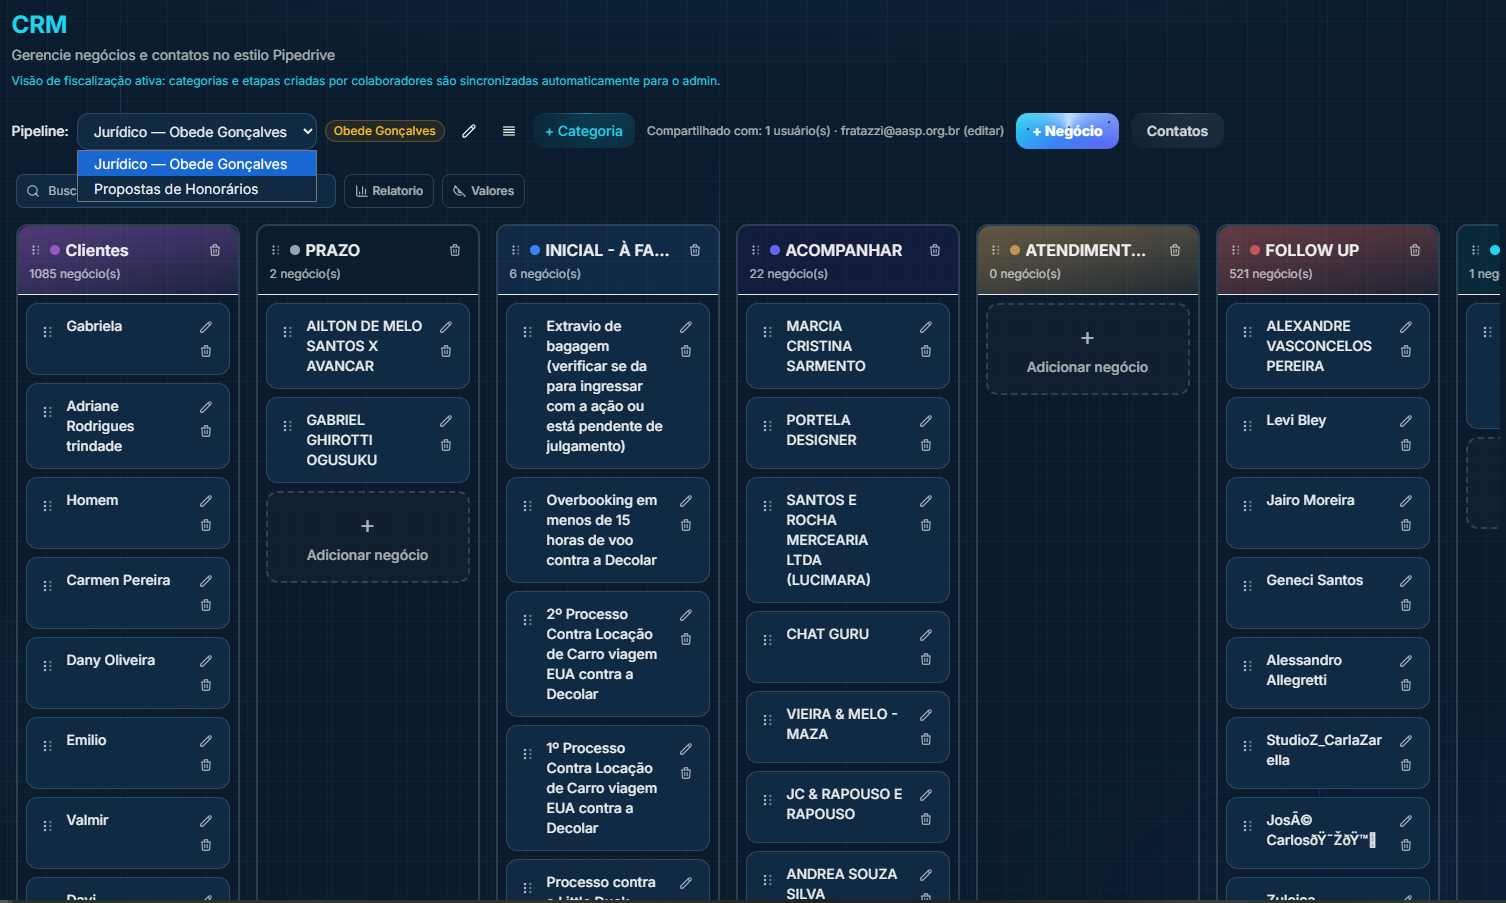This screenshot has height=903, width=1506.
Task: Edit the Adriane Rodrigues trindade card
Action: click(x=206, y=407)
